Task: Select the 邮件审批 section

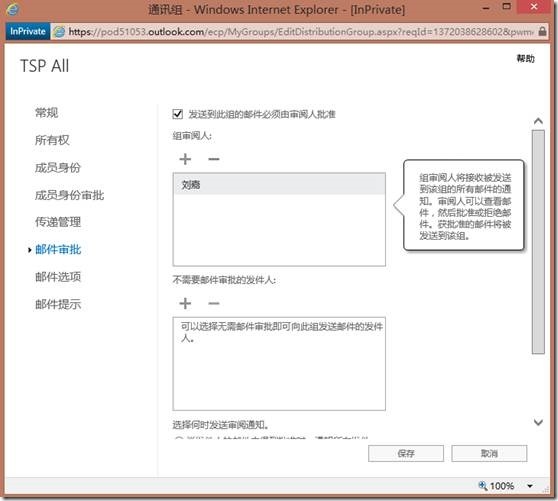Action: click(58, 249)
